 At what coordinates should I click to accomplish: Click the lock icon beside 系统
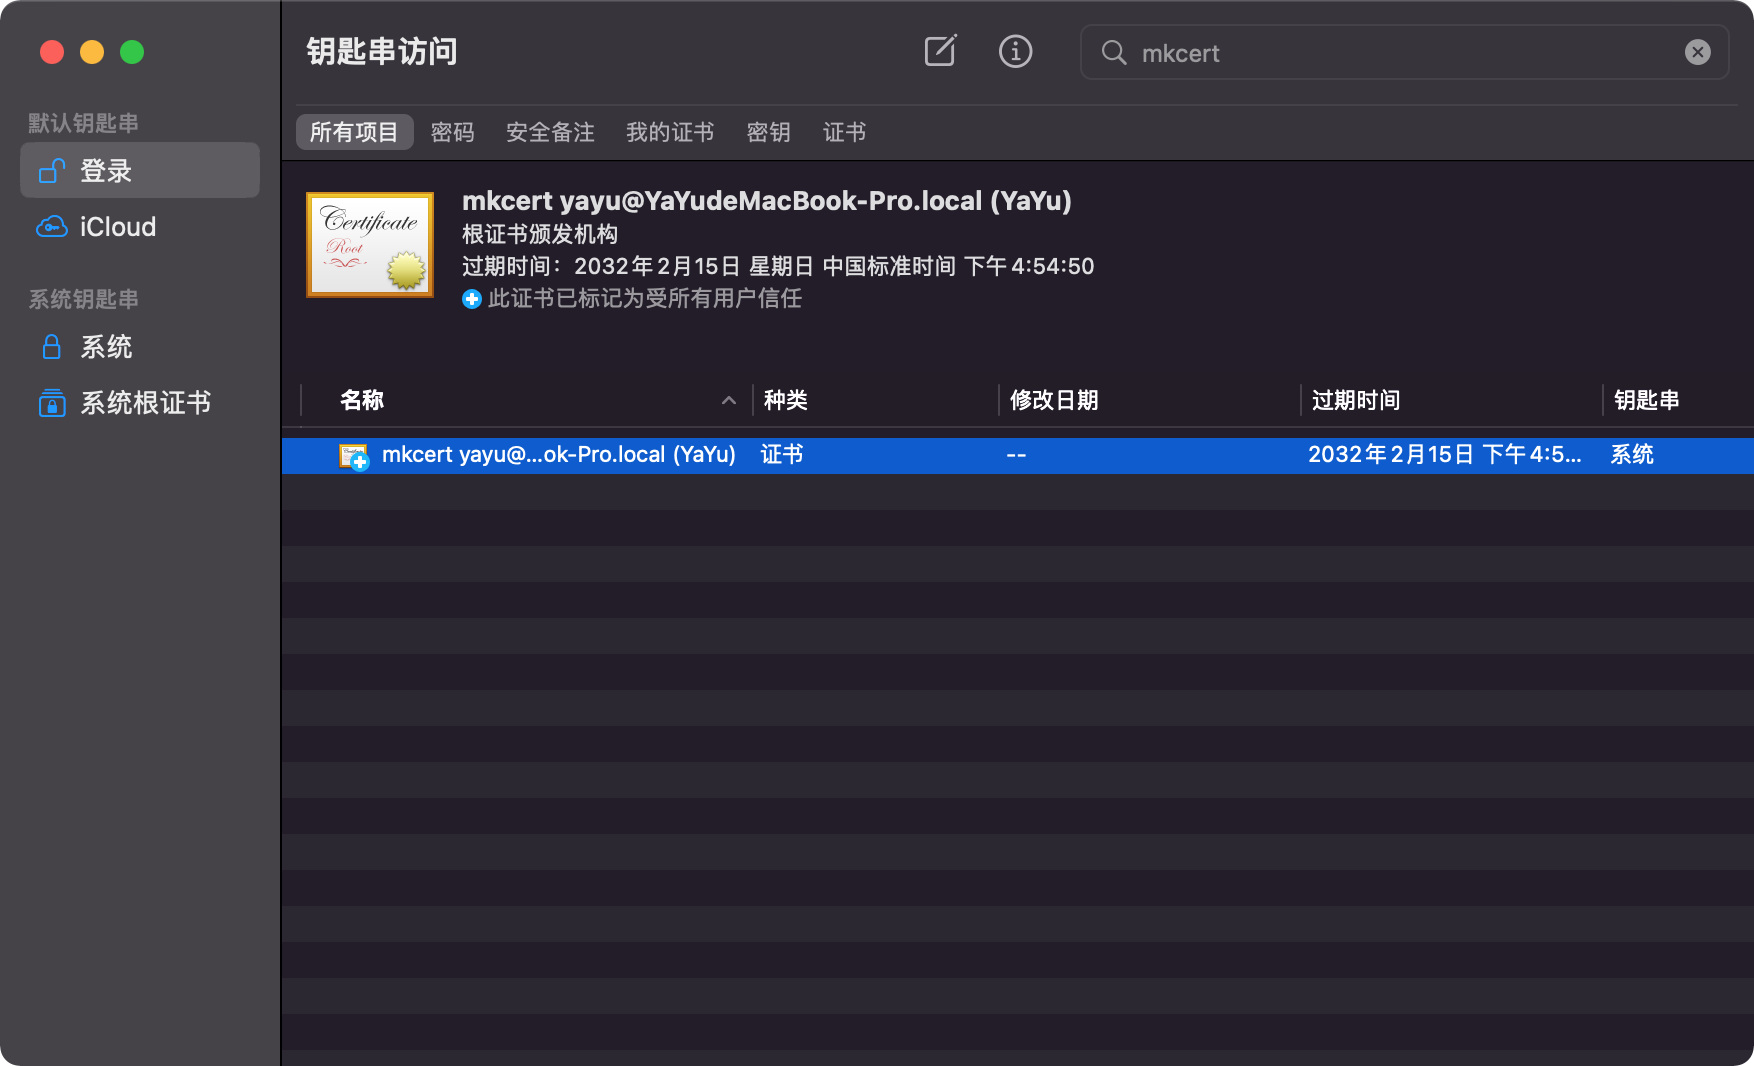click(52, 347)
